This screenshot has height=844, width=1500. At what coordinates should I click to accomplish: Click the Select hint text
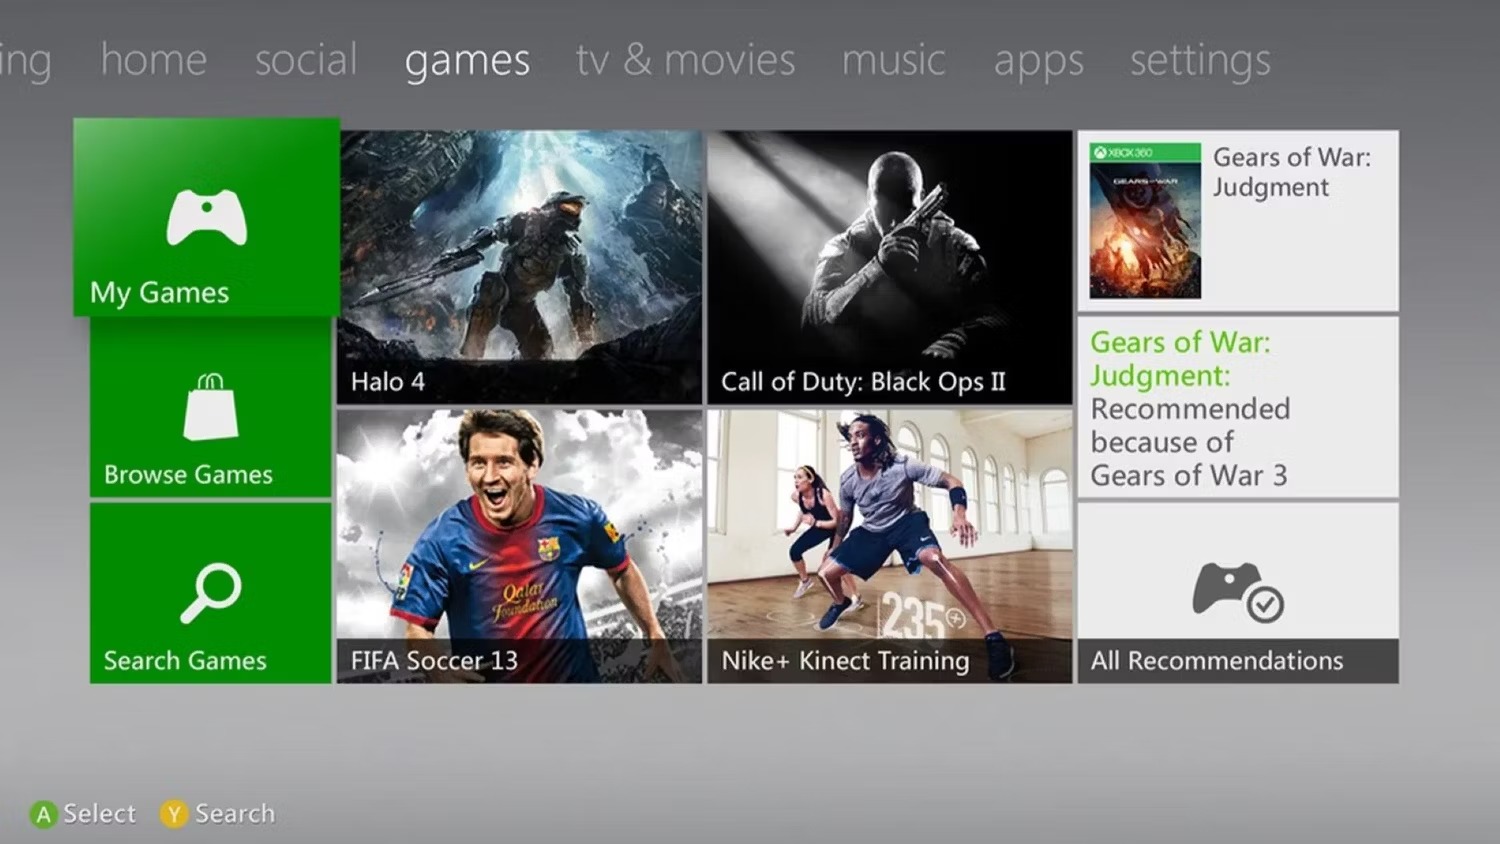pyautogui.click(x=99, y=814)
